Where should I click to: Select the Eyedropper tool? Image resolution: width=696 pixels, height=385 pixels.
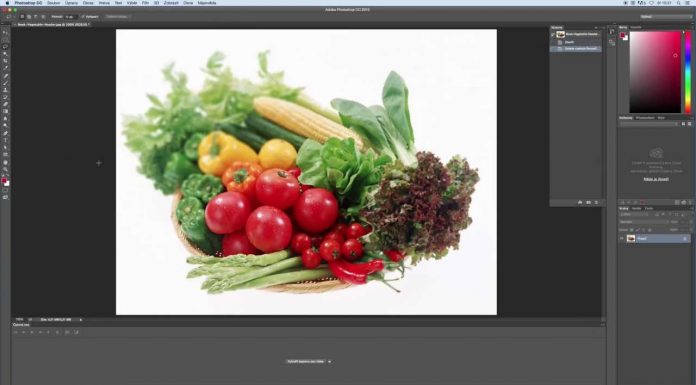[5, 68]
